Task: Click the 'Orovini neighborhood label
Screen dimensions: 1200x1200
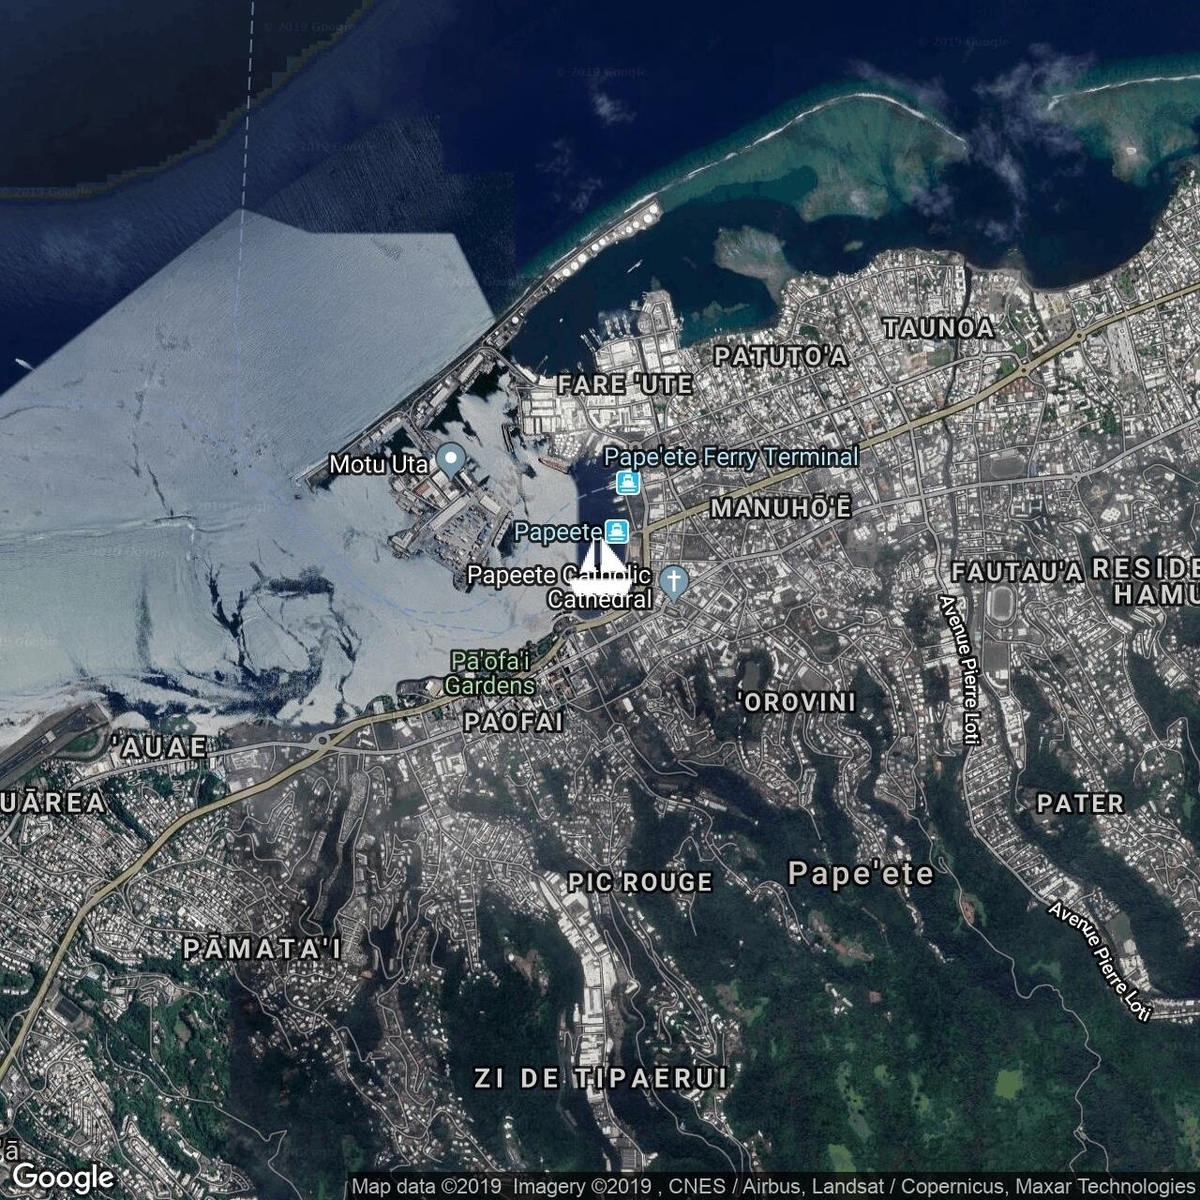Action: tap(797, 702)
